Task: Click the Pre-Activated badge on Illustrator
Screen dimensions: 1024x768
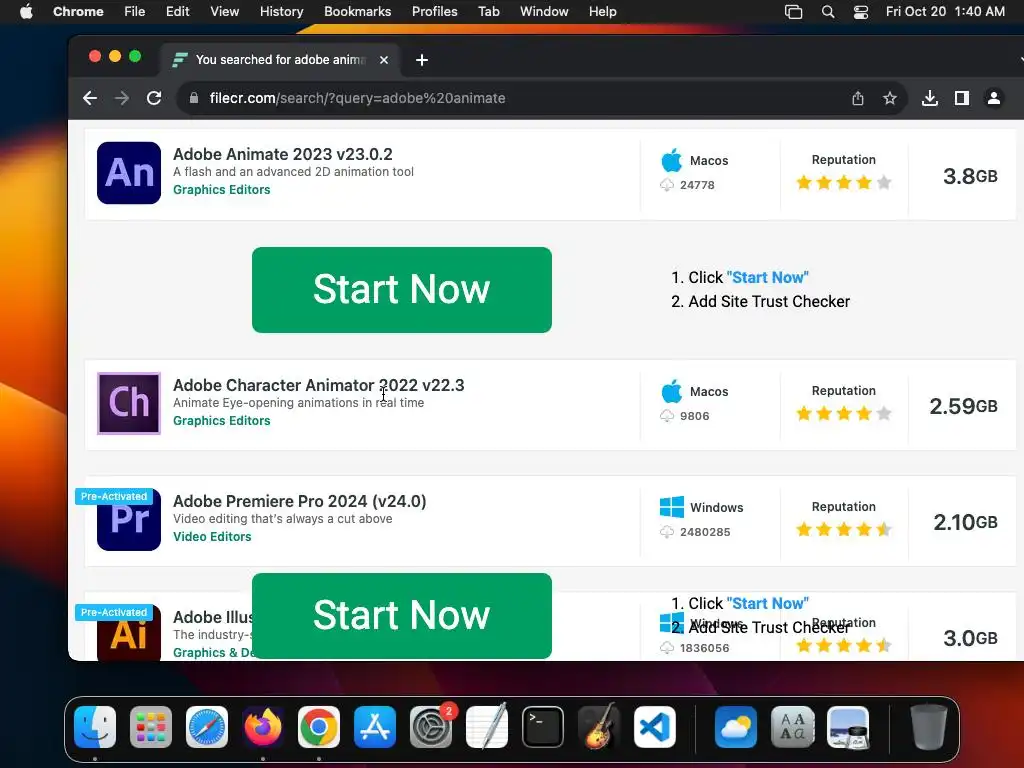Action: [x=114, y=613]
